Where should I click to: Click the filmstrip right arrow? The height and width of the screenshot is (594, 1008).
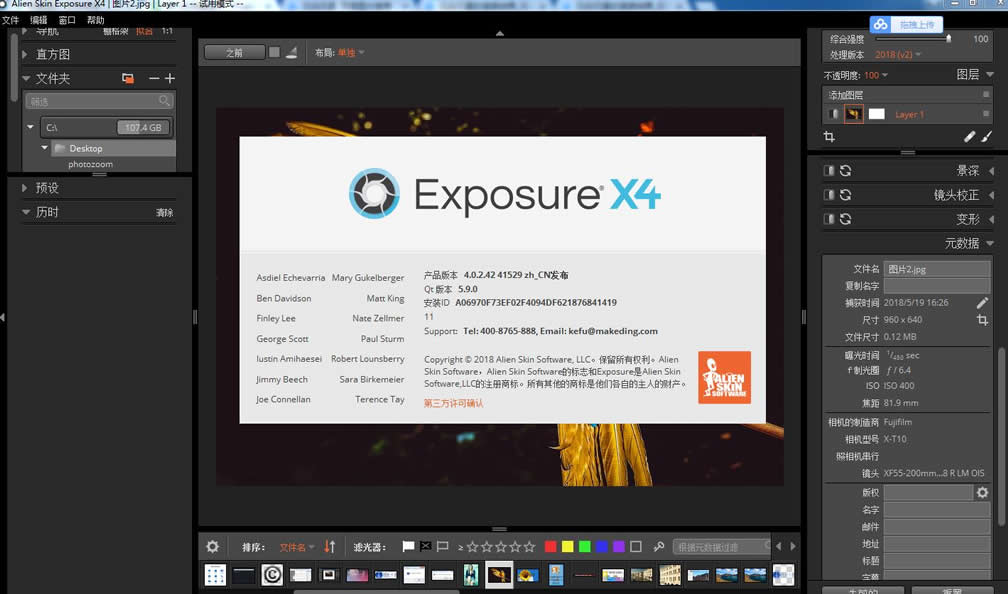(793, 546)
